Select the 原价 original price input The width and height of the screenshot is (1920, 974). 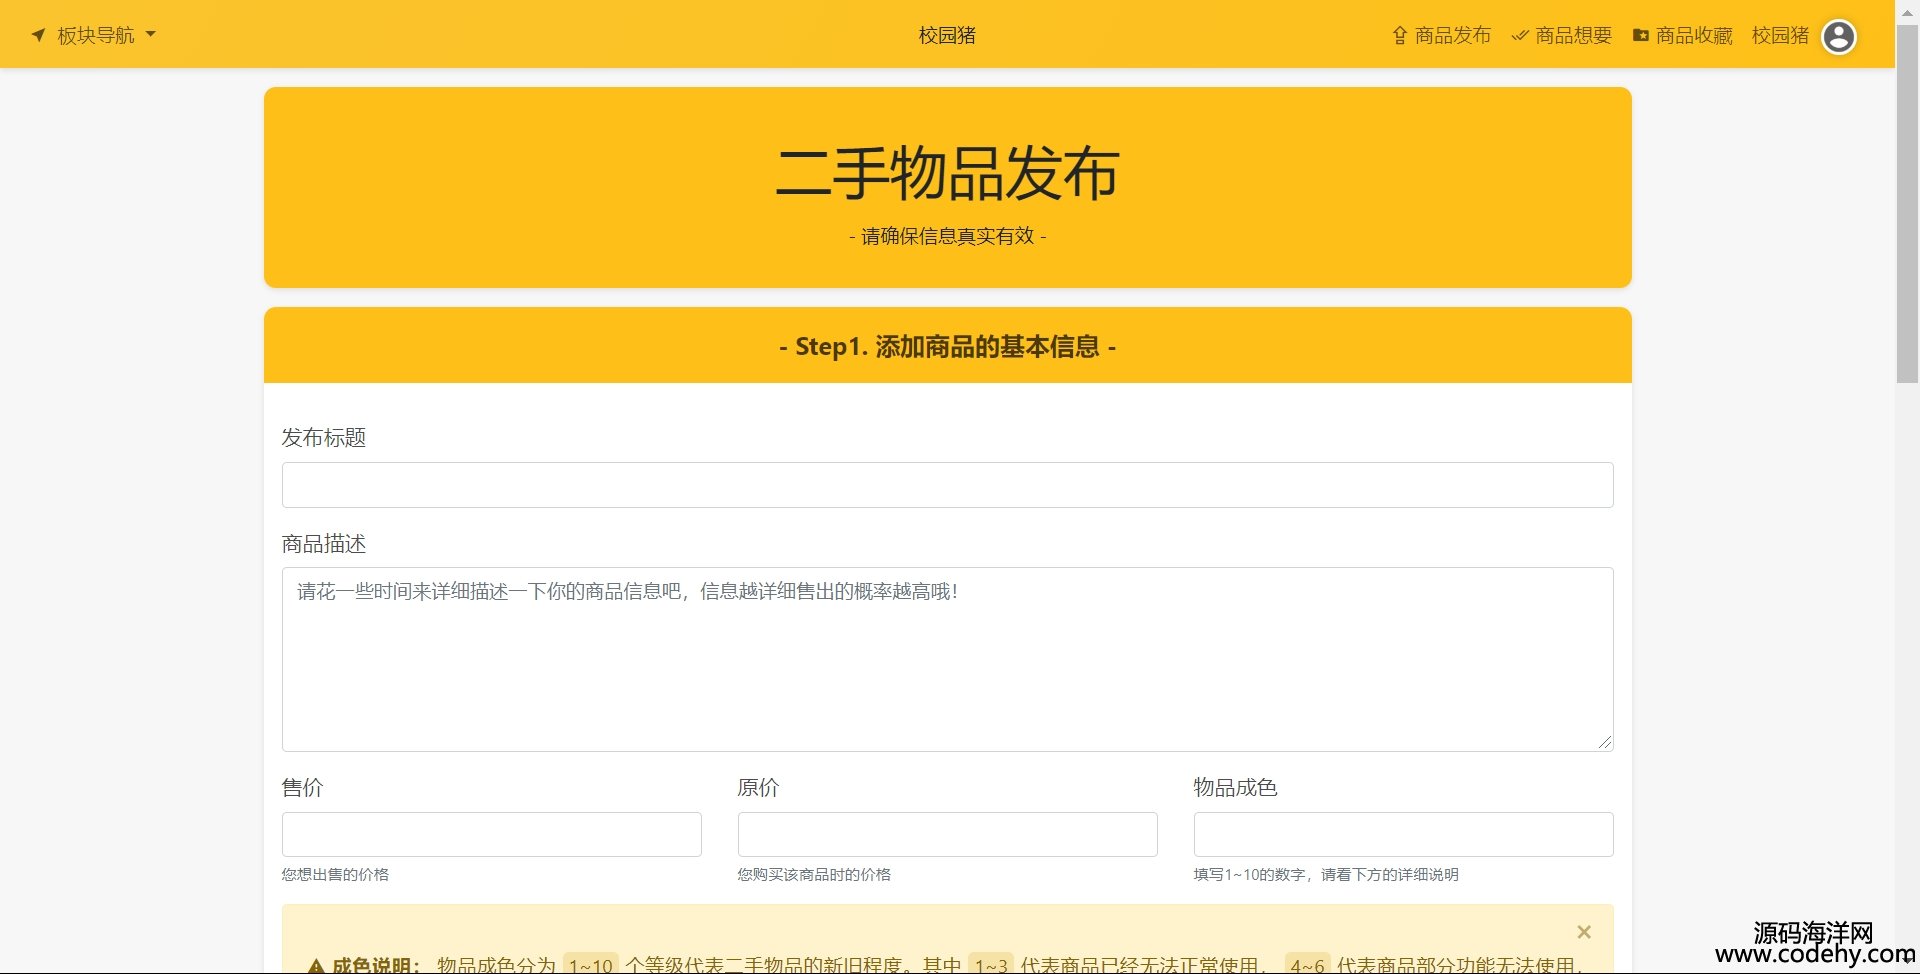click(x=947, y=834)
